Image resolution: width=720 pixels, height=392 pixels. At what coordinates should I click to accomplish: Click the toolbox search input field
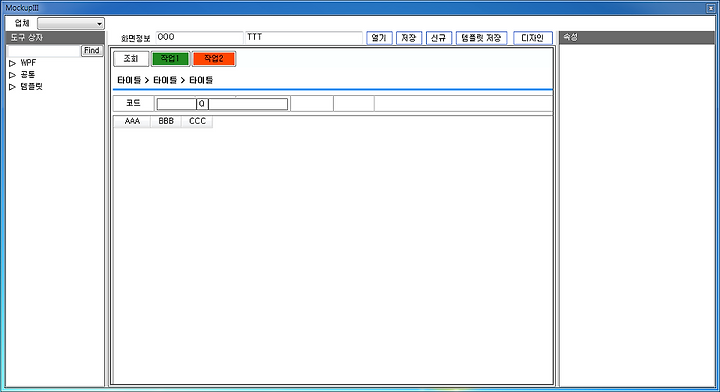click(44, 50)
